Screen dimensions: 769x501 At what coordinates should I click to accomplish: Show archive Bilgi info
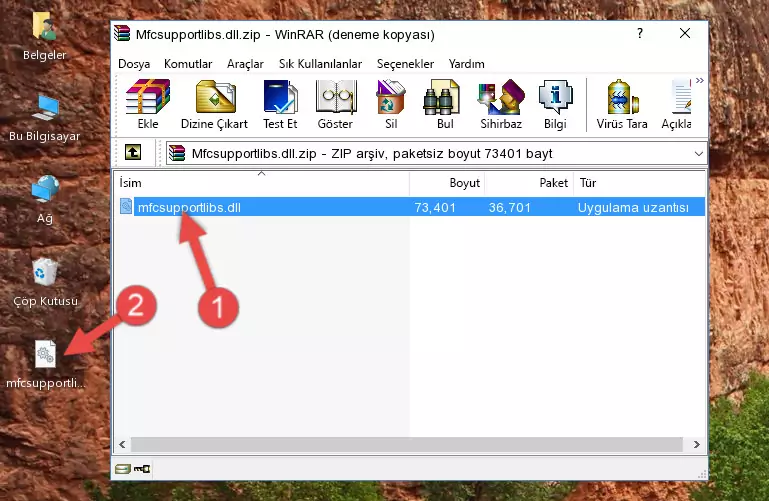tap(555, 104)
